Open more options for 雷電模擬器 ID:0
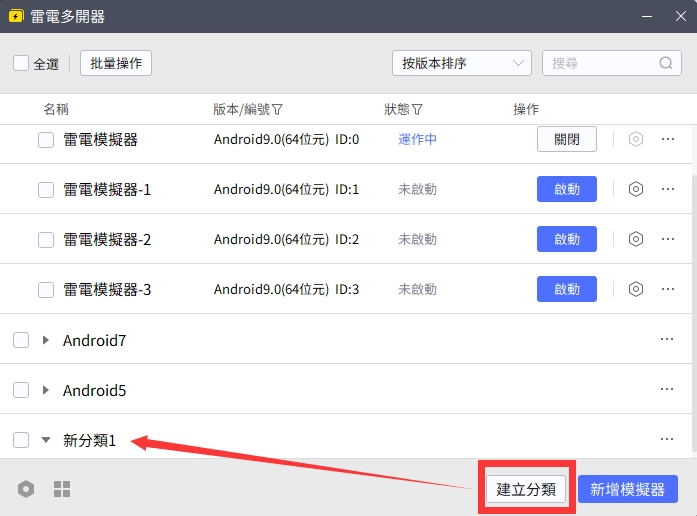 pos(668,139)
